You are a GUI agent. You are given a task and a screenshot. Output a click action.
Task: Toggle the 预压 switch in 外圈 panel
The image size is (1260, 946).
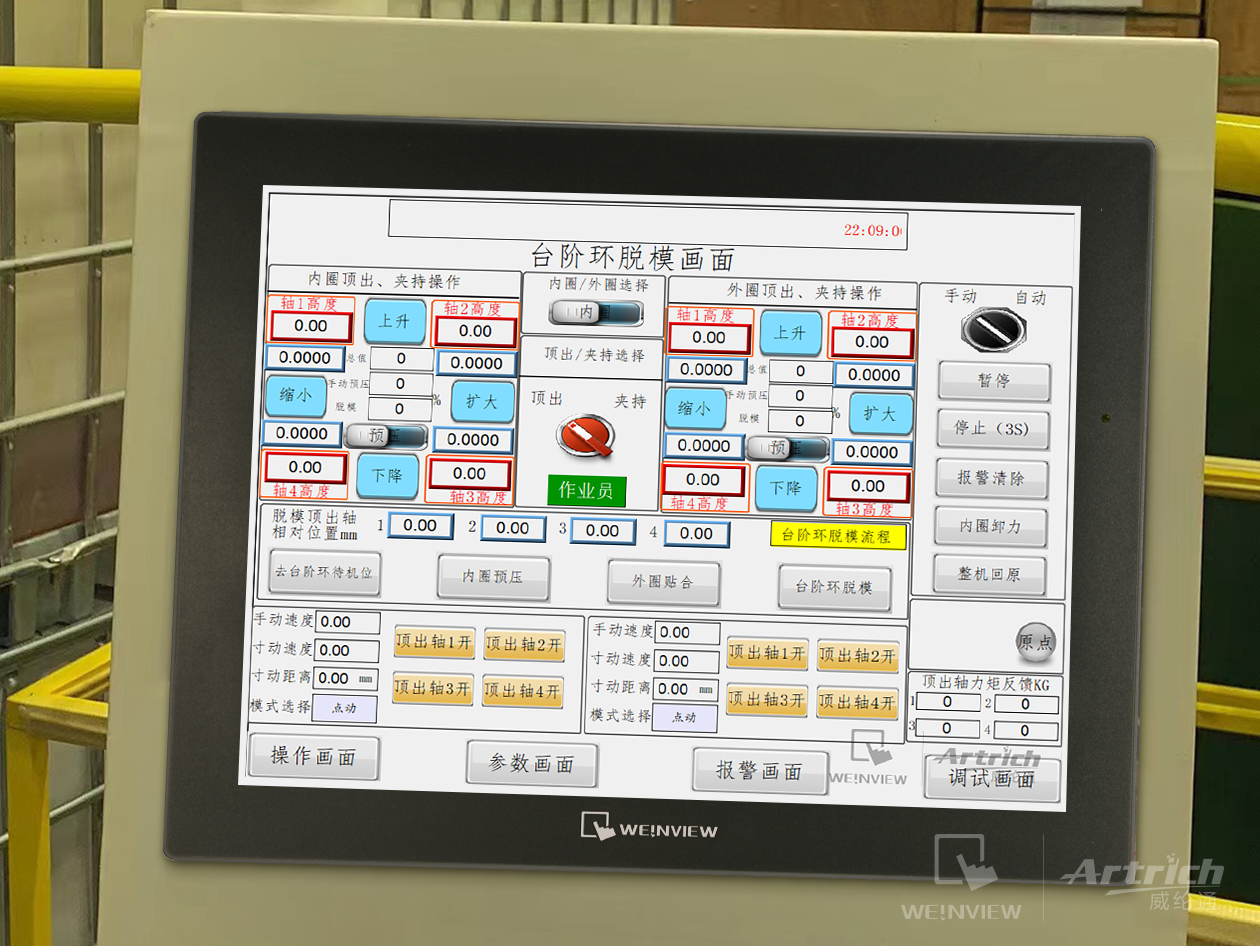(x=787, y=448)
